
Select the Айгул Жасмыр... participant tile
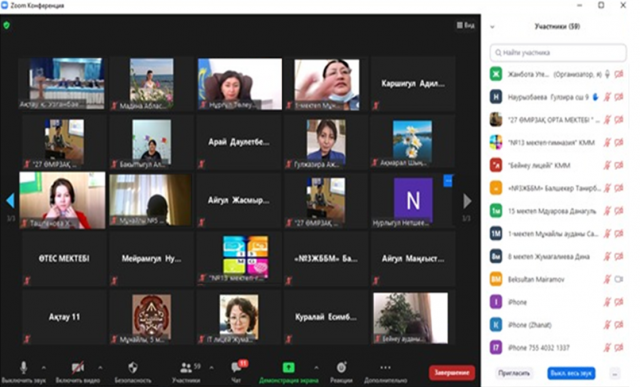pyautogui.click(x=239, y=200)
